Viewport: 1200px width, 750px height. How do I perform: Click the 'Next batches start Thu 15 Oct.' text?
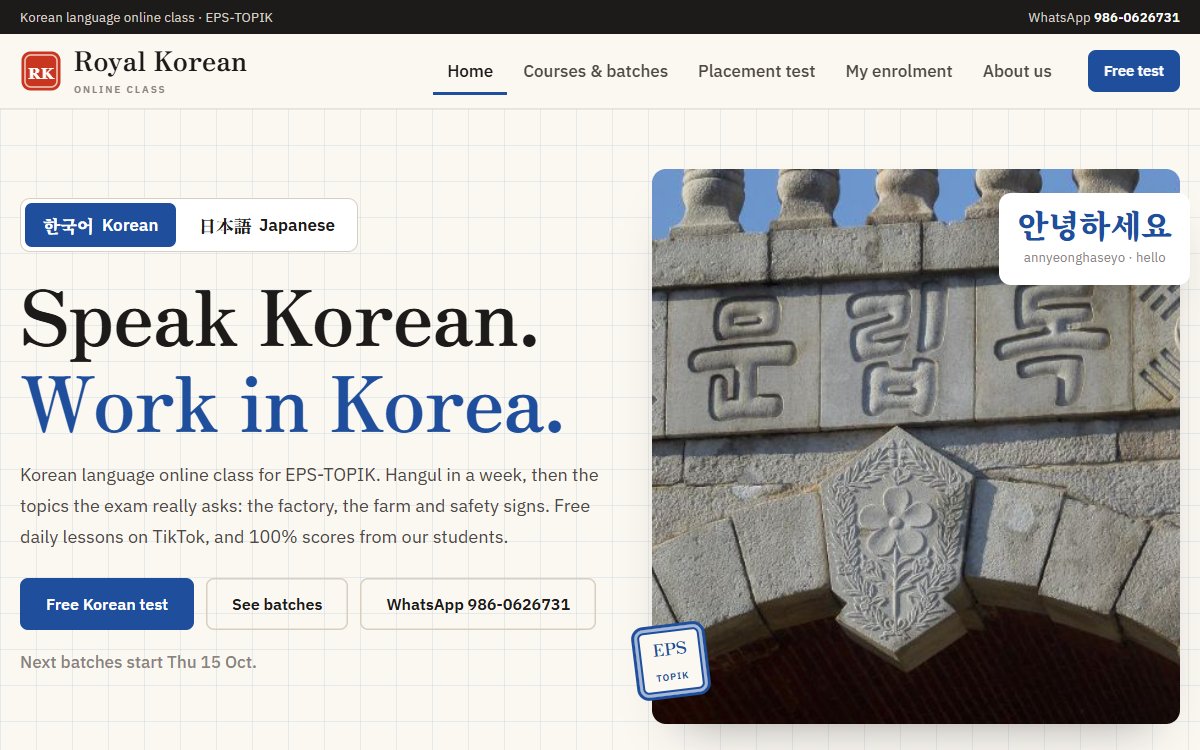[138, 662]
